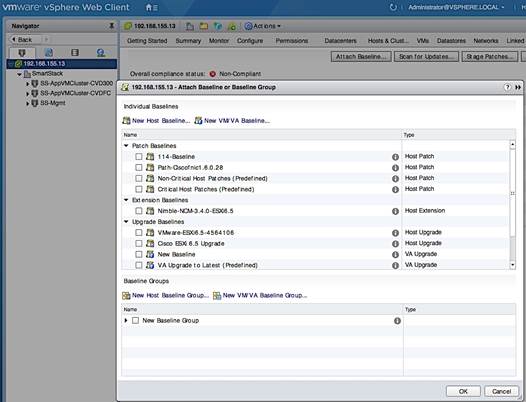Expand SS-AppVMCluster-CVD300 cluster
Viewport: 526px width, 402px height.
click(28, 84)
